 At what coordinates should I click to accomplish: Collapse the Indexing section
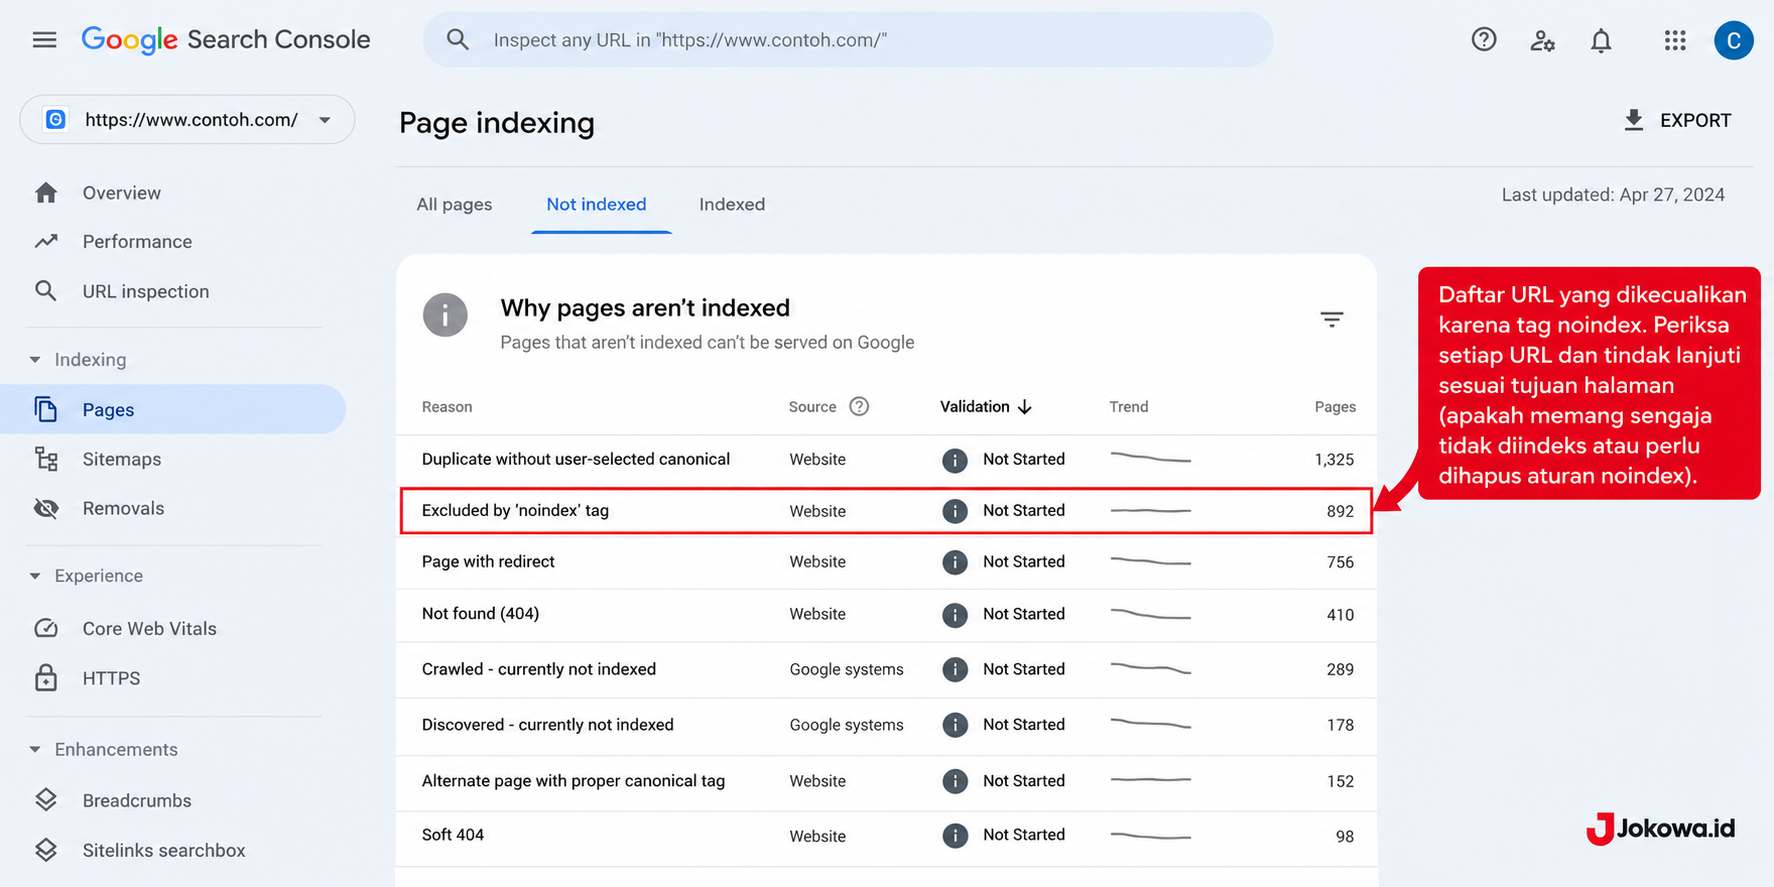(x=35, y=360)
